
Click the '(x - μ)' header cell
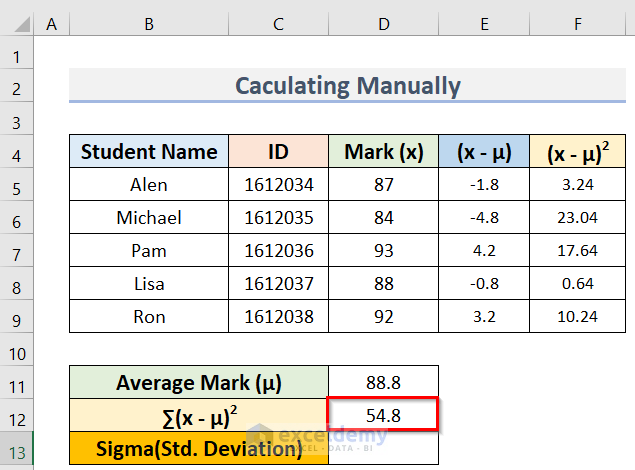(x=484, y=151)
